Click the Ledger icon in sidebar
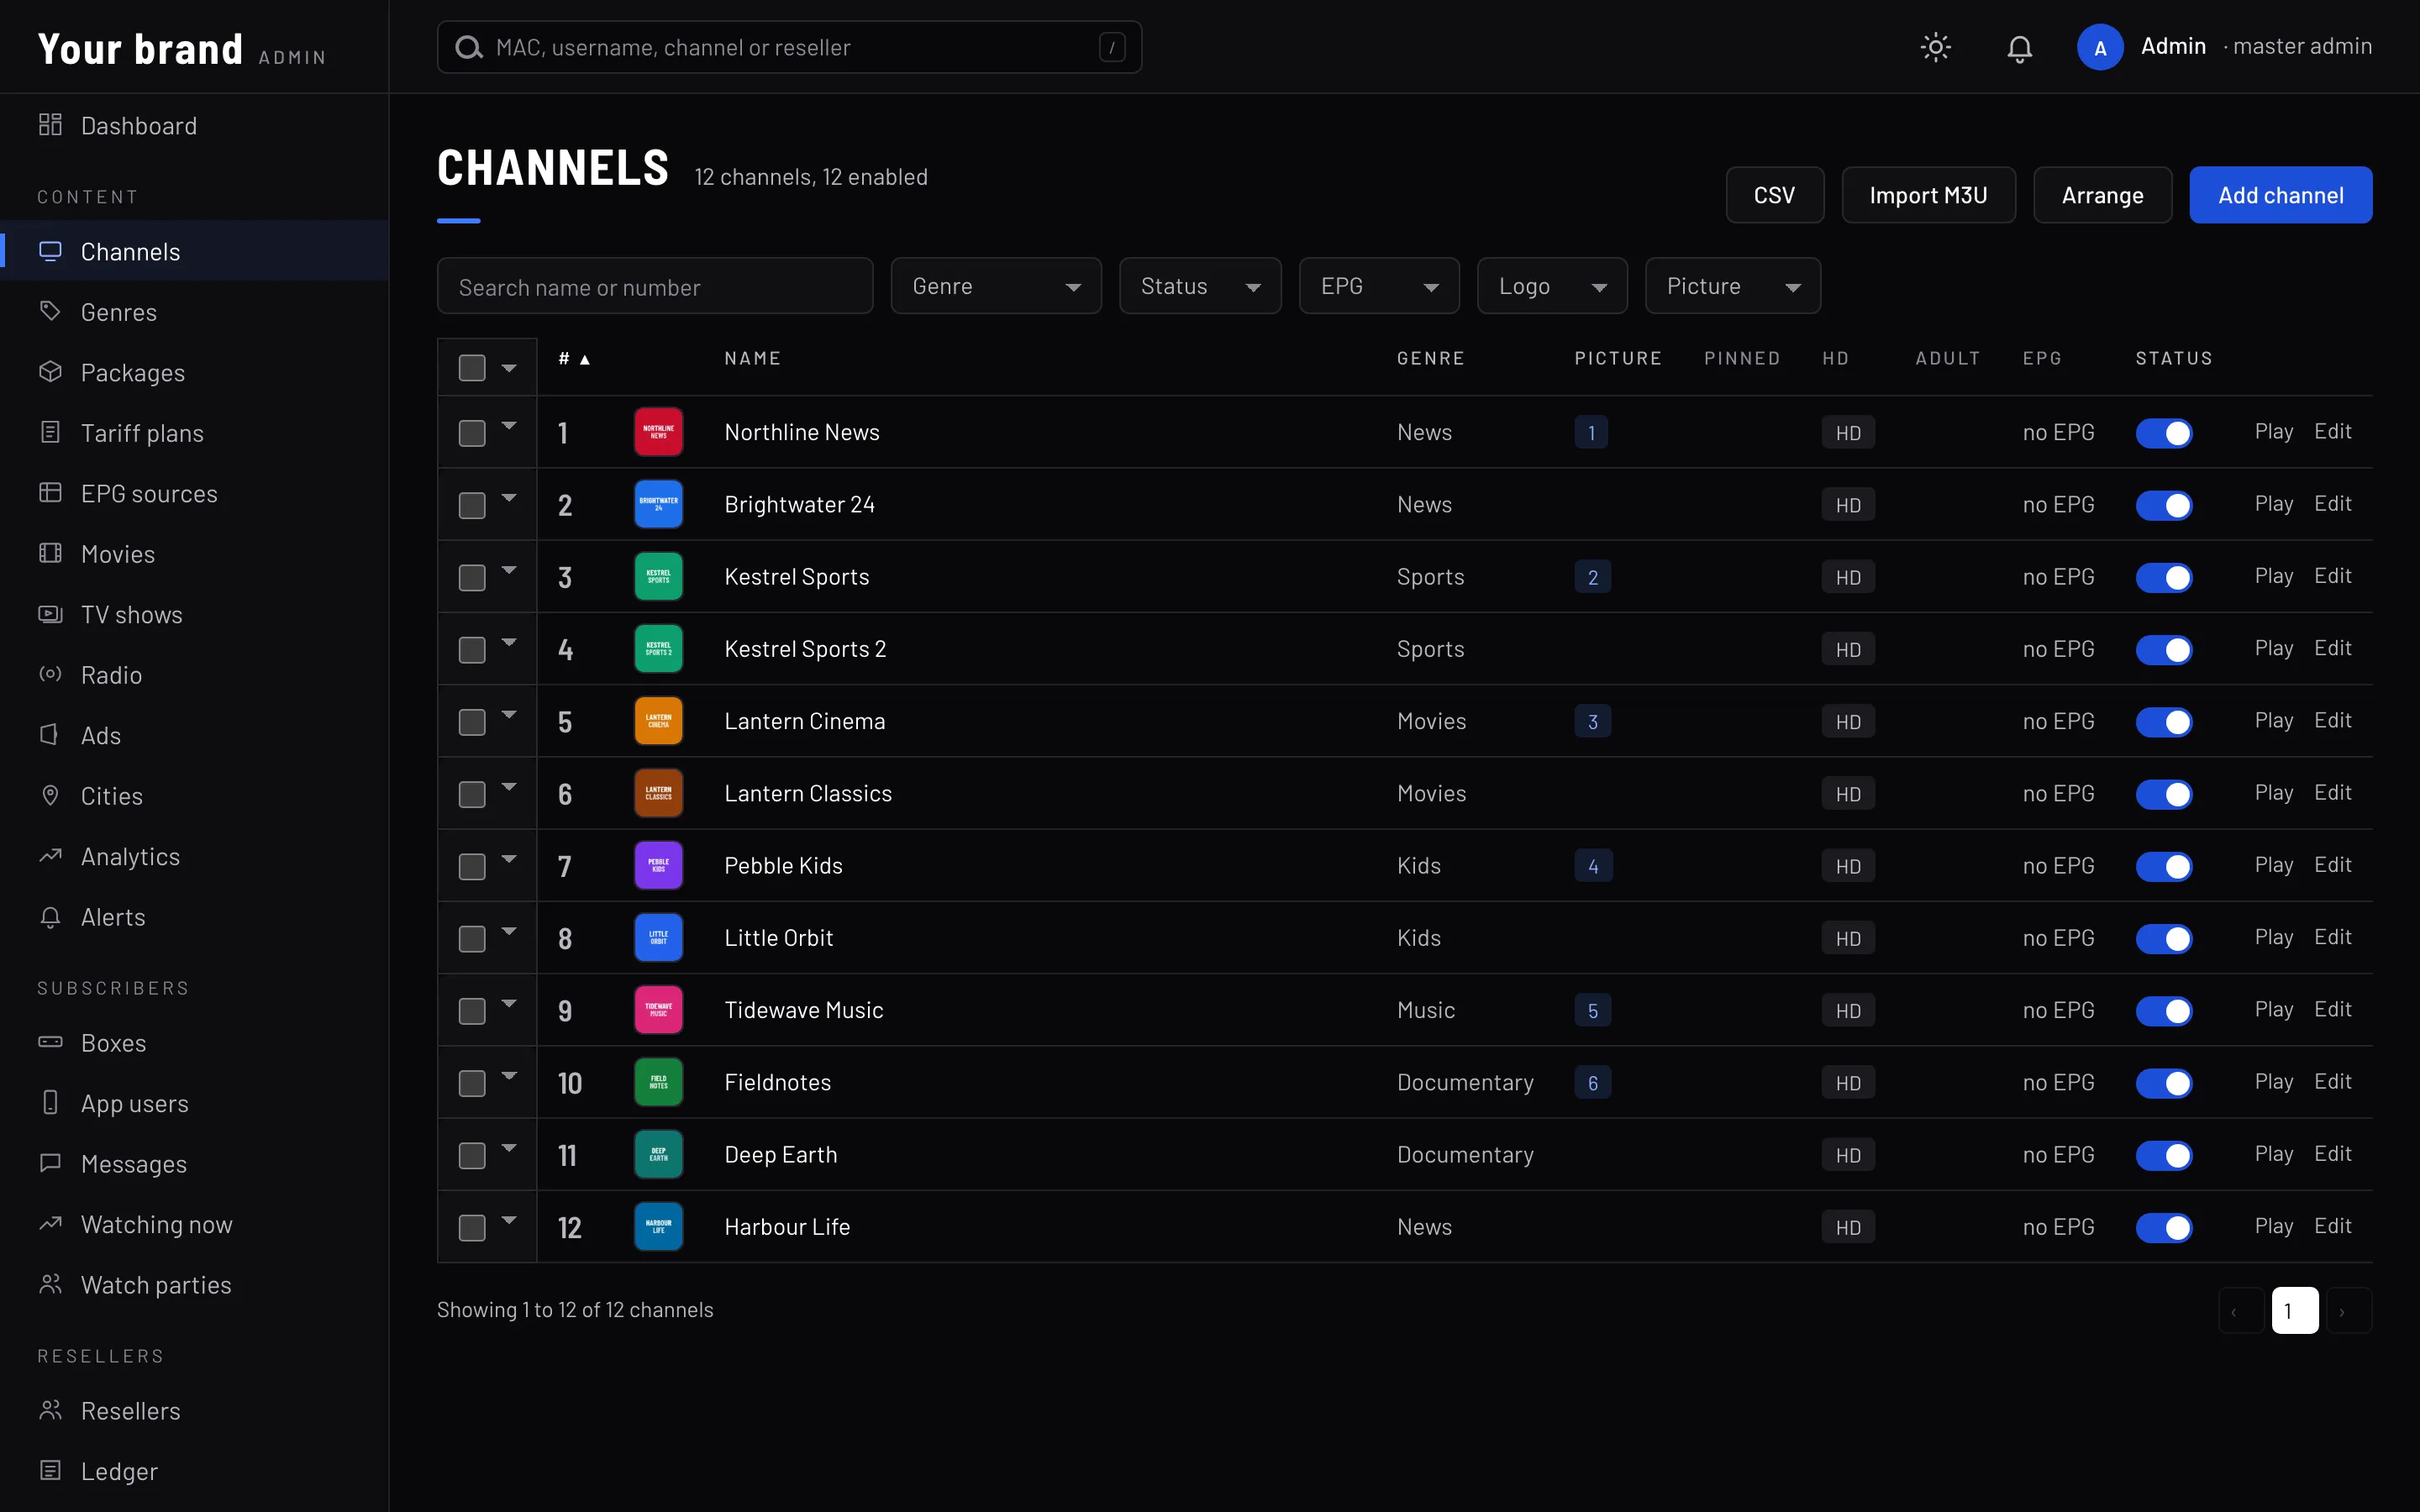Viewport: 2420px width, 1512px height. pos(50,1470)
